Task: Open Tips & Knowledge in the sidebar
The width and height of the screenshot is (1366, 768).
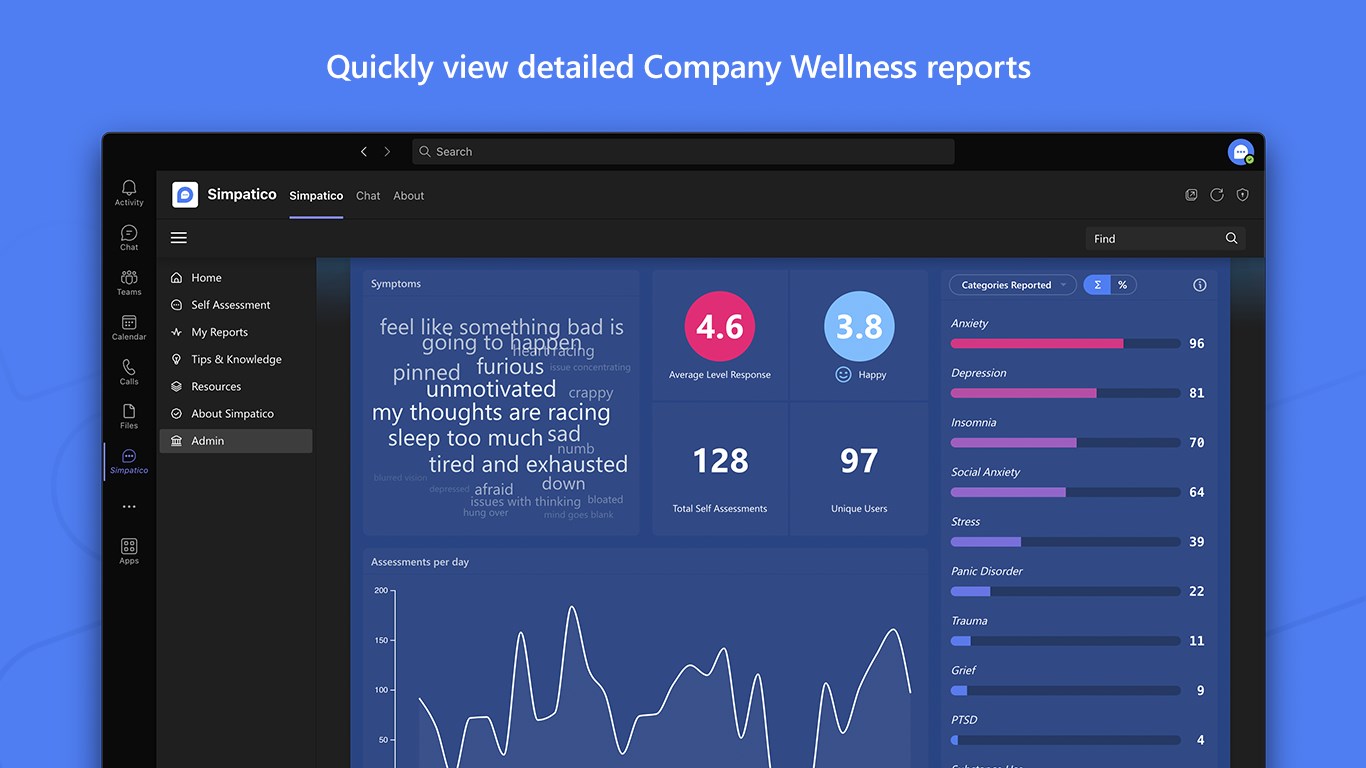Action: pyautogui.click(x=236, y=359)
